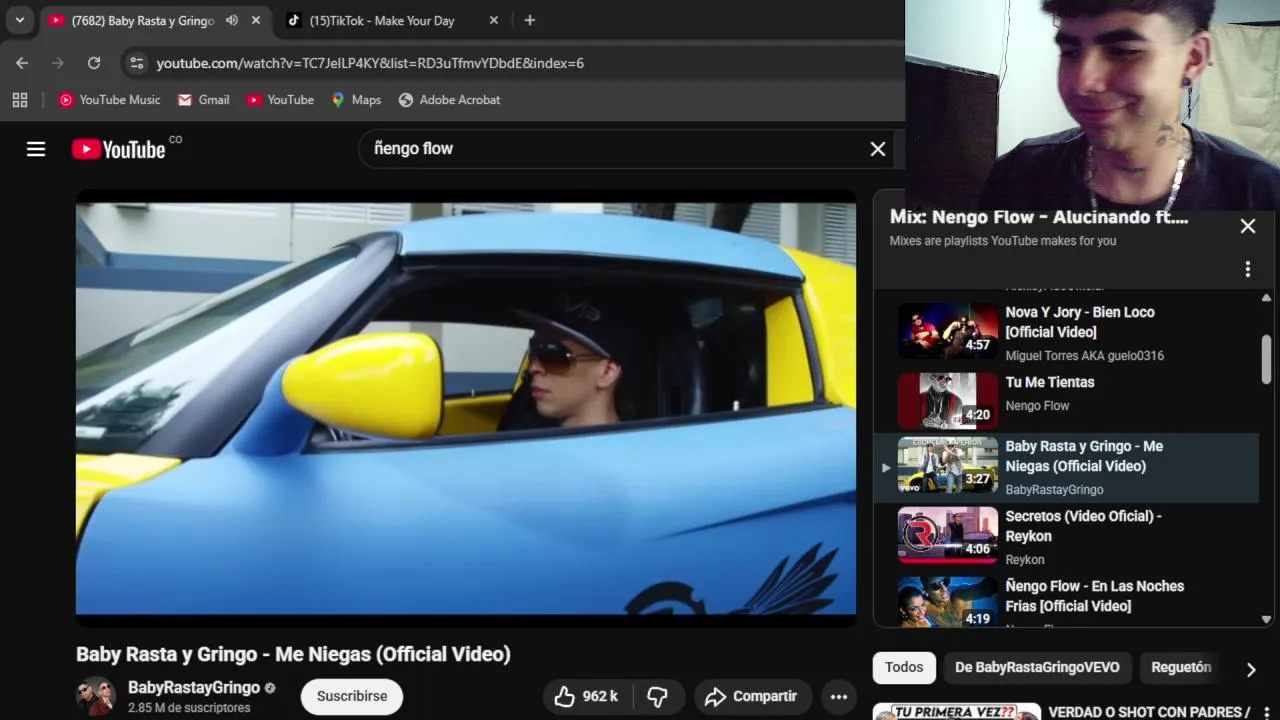The height and width of the screenshot is (720, 1280).
Task: Select the Todos filter chip
Action: 904,667
